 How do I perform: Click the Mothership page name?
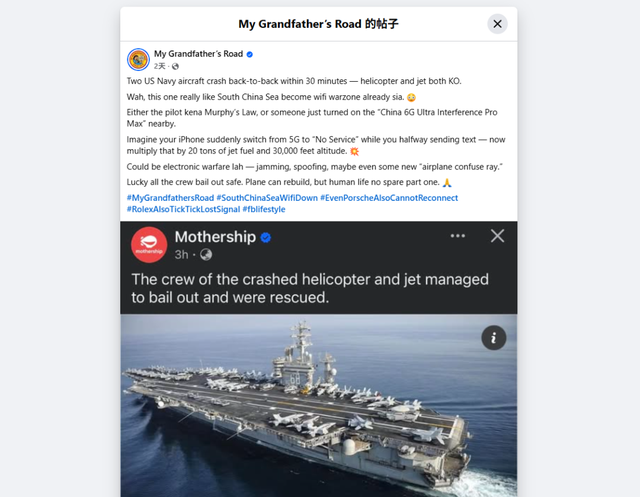[x=215, y=237]
